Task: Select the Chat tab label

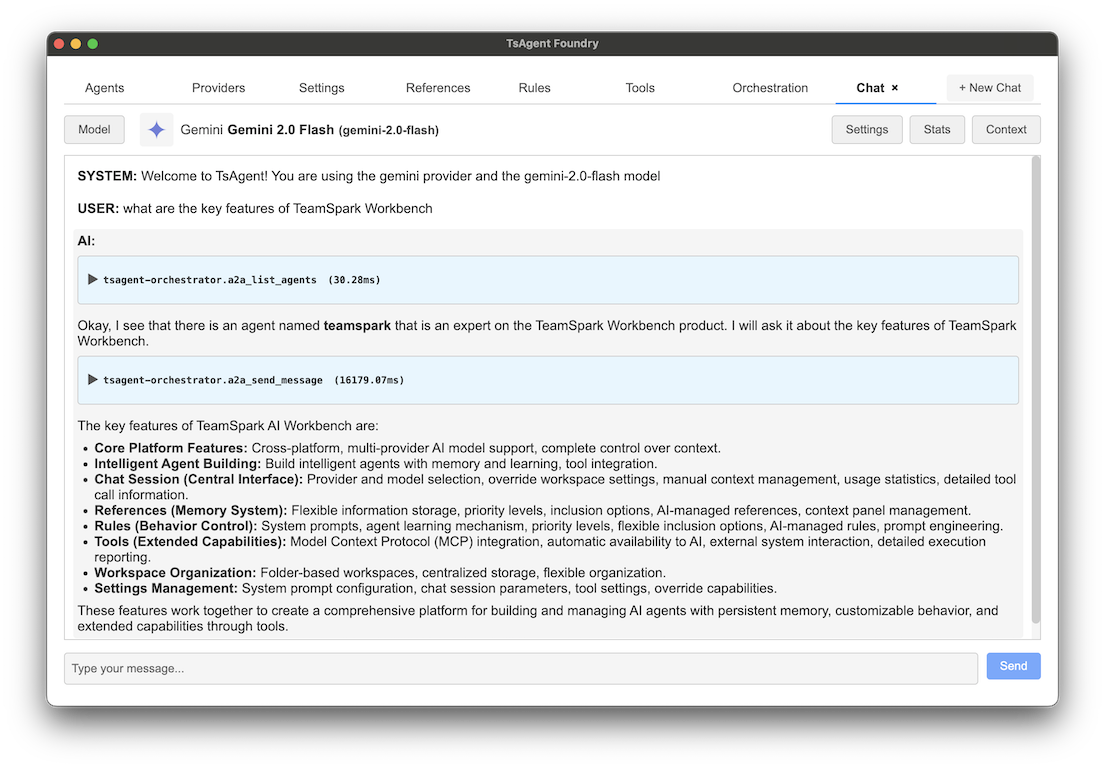Action: [x=870, y=88]
